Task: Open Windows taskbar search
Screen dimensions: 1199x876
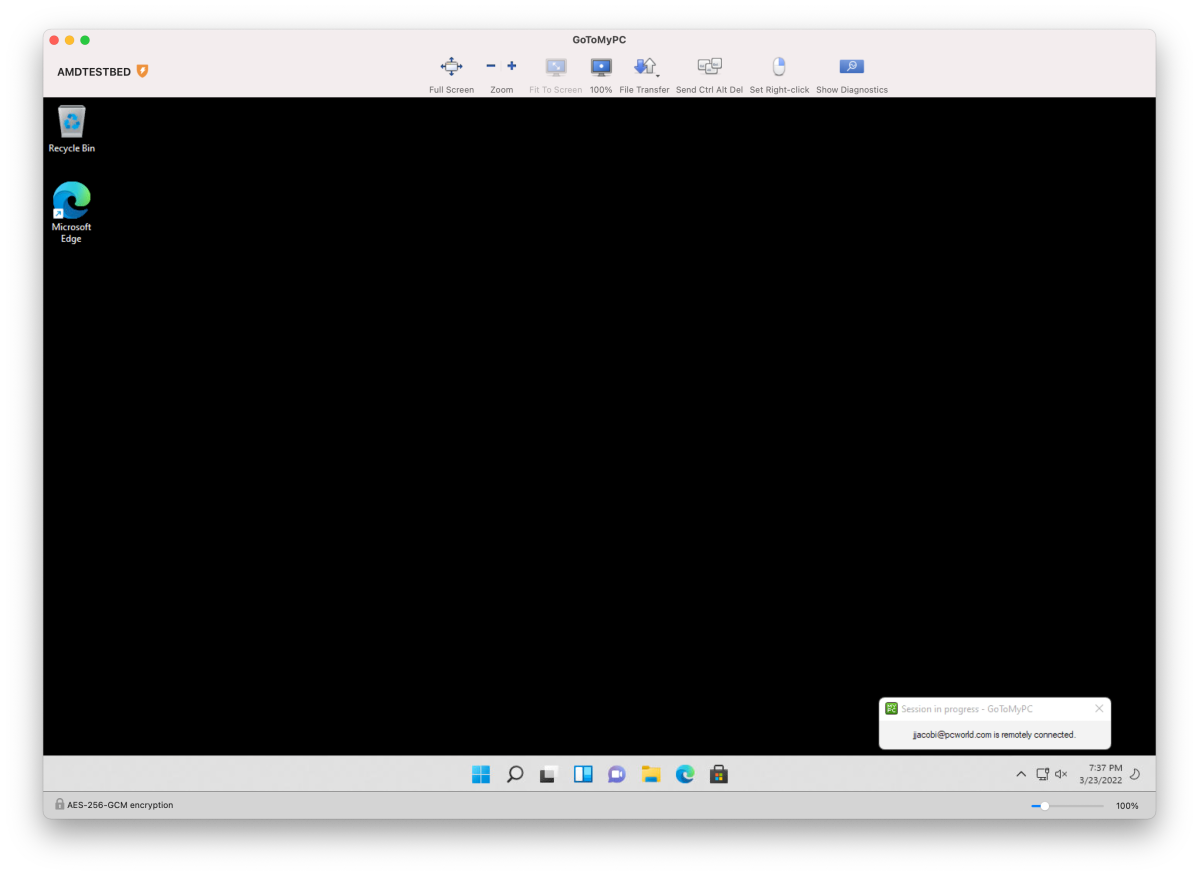Action: (515, 774)
